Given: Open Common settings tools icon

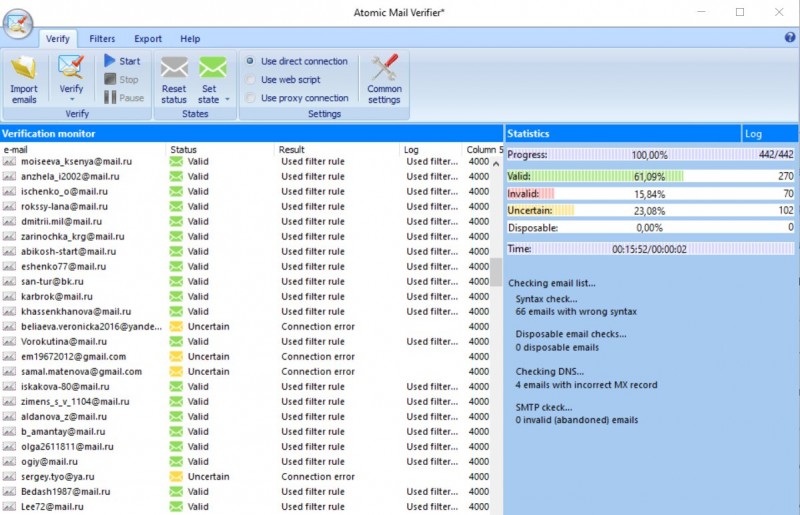Looking at the screenshot, I should 384,67.
